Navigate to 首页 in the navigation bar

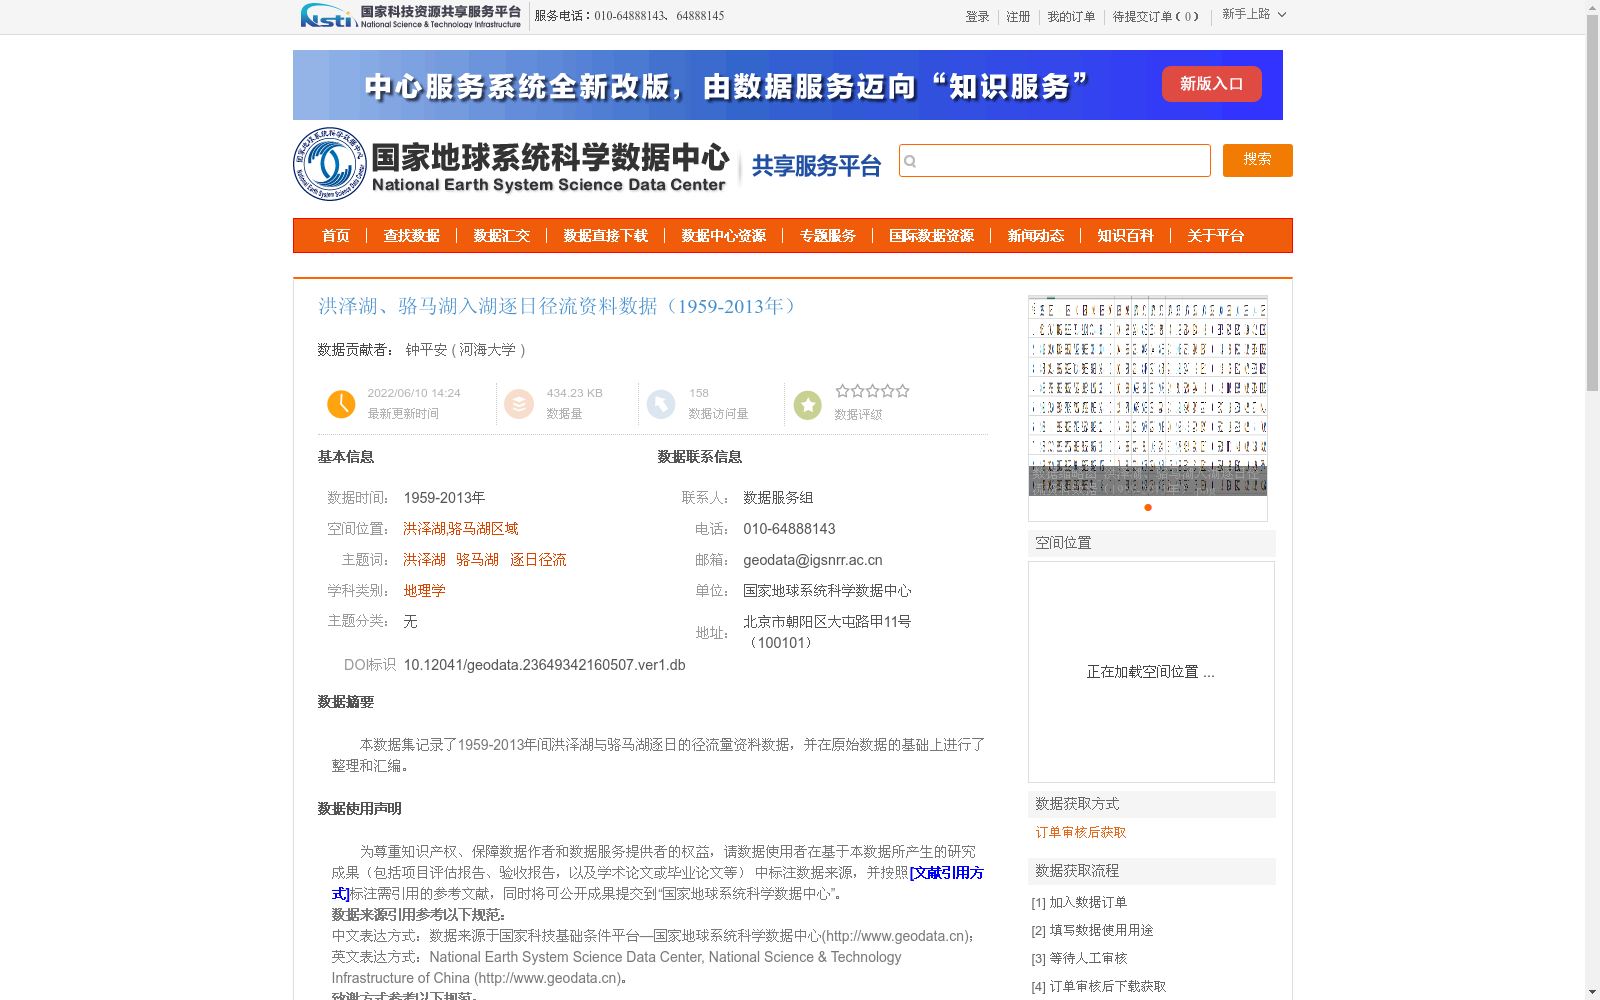(x=335, y=236)
